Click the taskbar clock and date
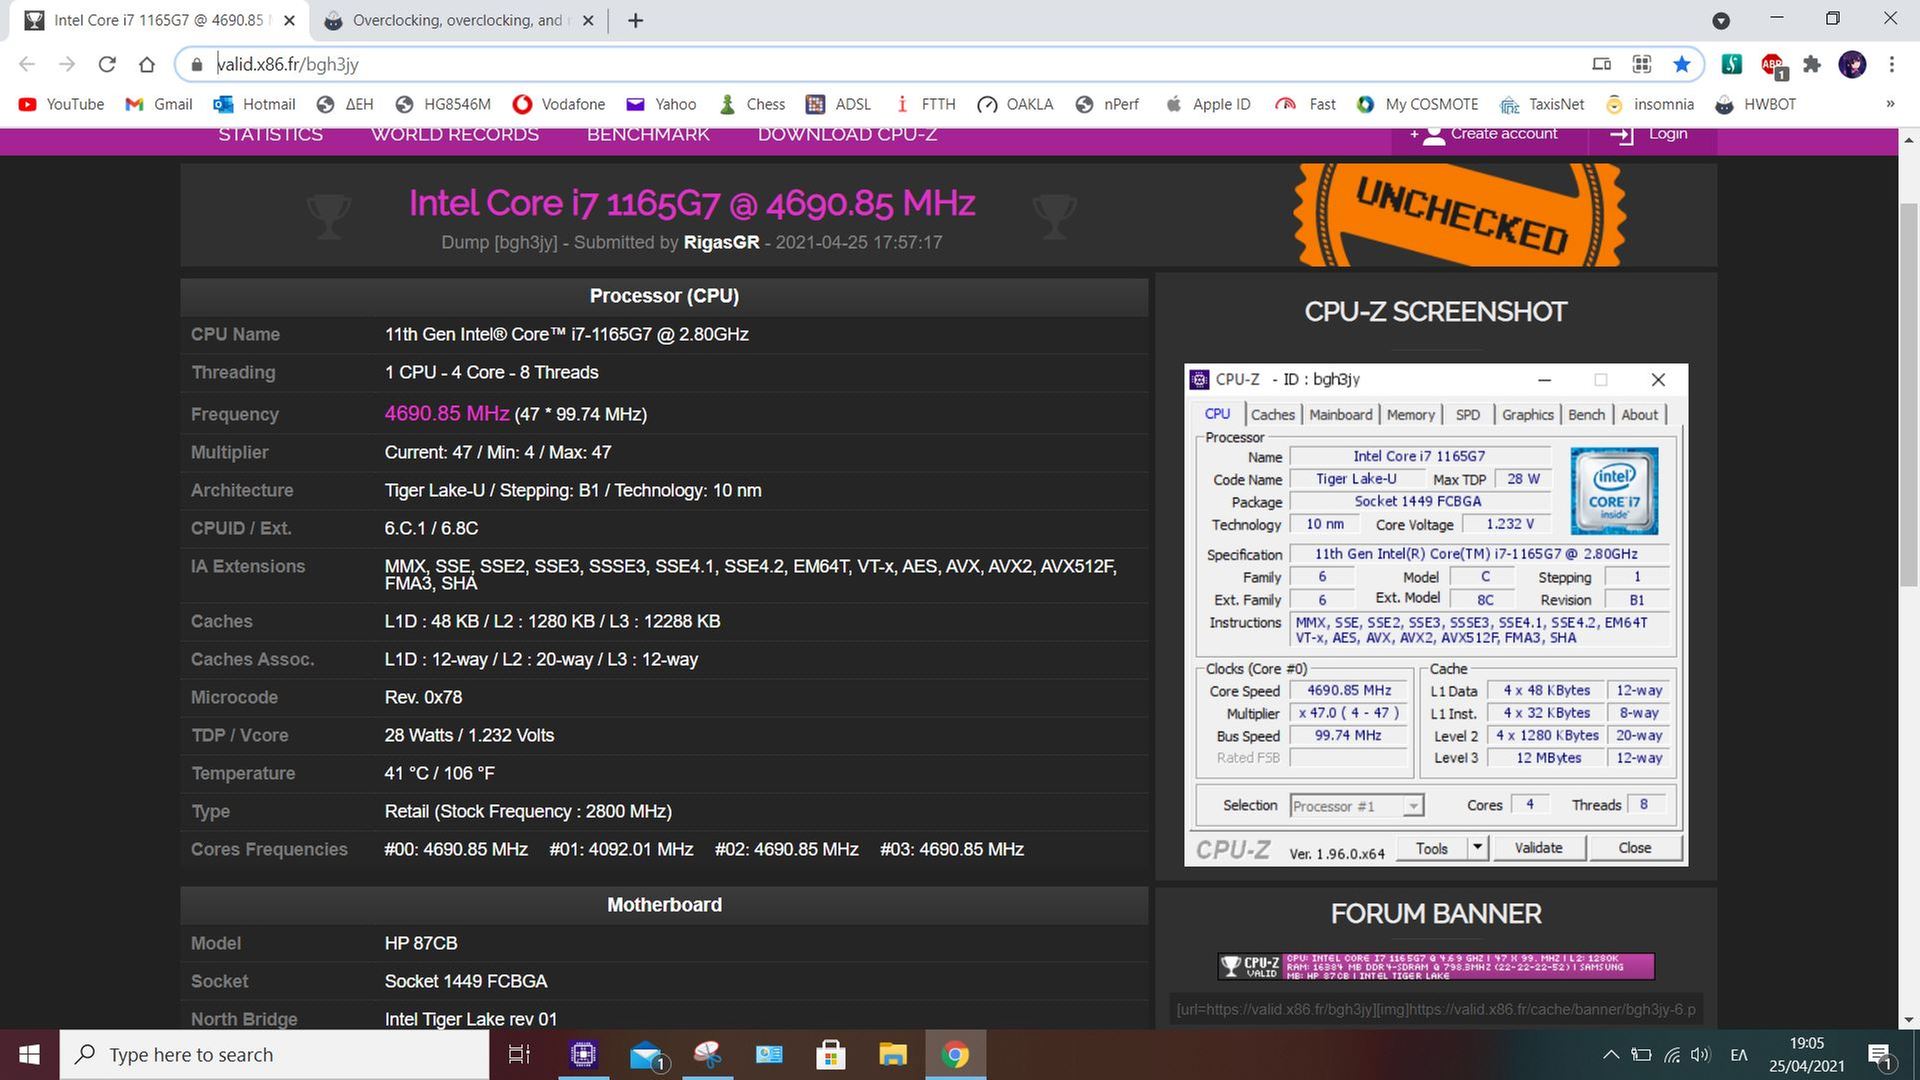 [x=1806, y=1055]
